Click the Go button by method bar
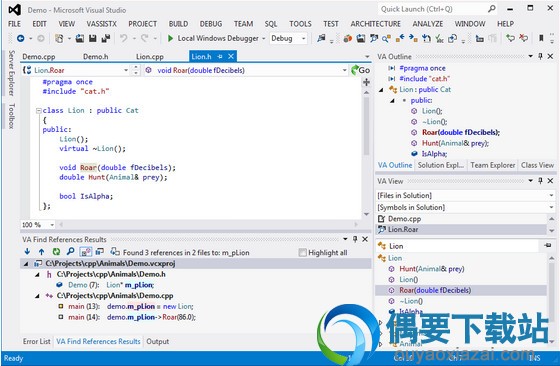This screenshot has width=560, height=366. point(360,70)
